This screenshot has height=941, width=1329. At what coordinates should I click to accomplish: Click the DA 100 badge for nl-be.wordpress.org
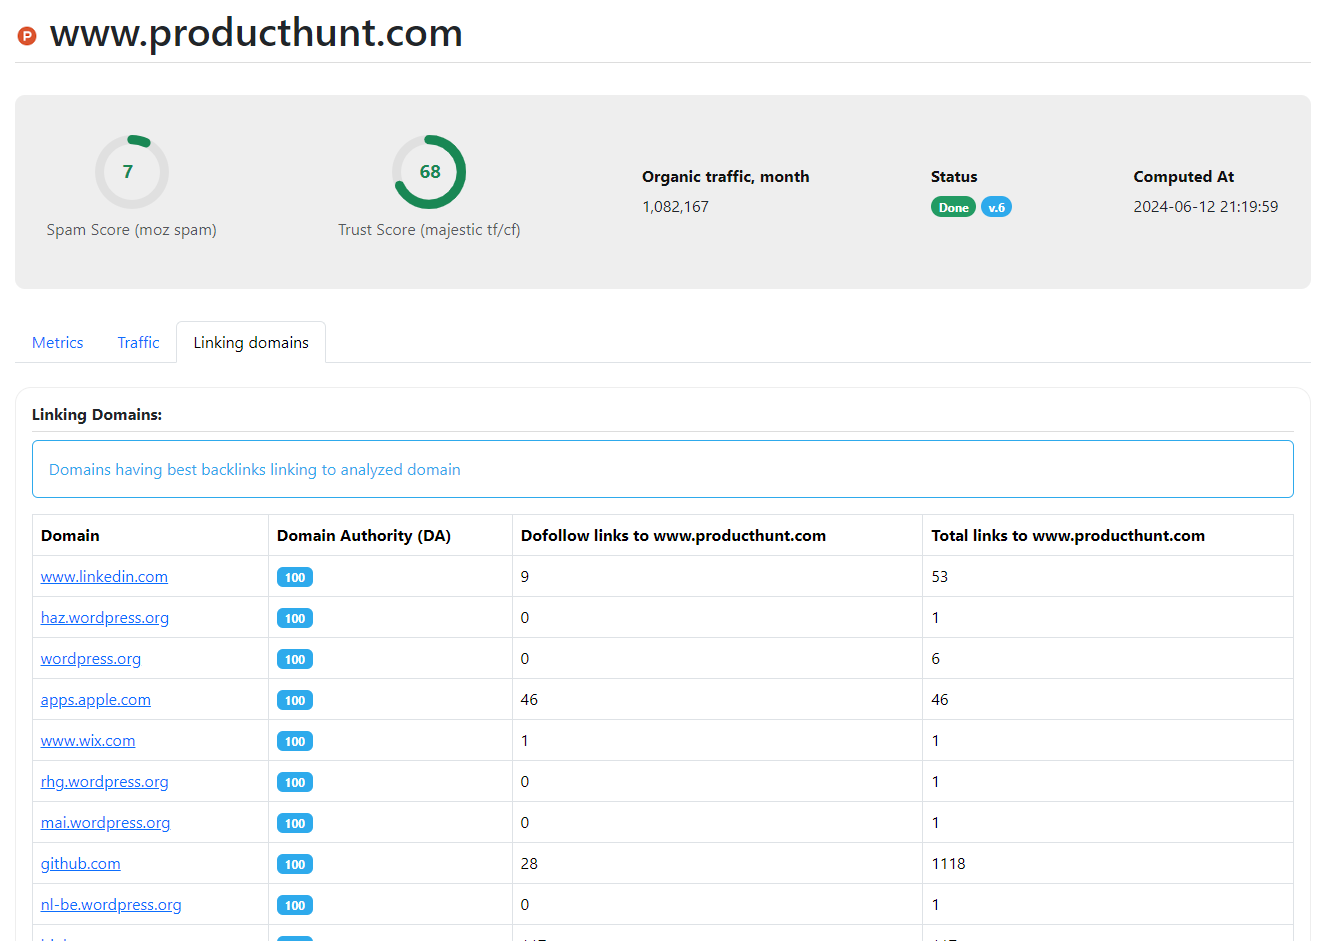tap(295, 905)
